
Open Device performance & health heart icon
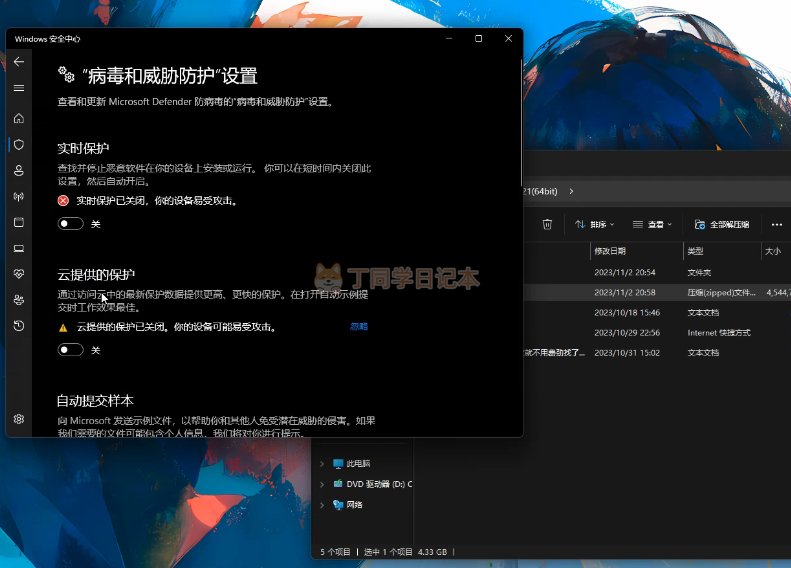(19, 274)
